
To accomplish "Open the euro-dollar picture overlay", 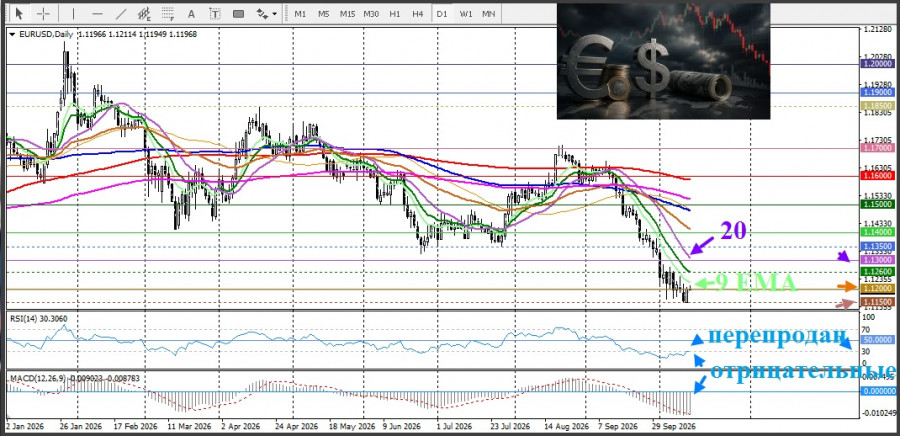I will (x=663, y=61).
